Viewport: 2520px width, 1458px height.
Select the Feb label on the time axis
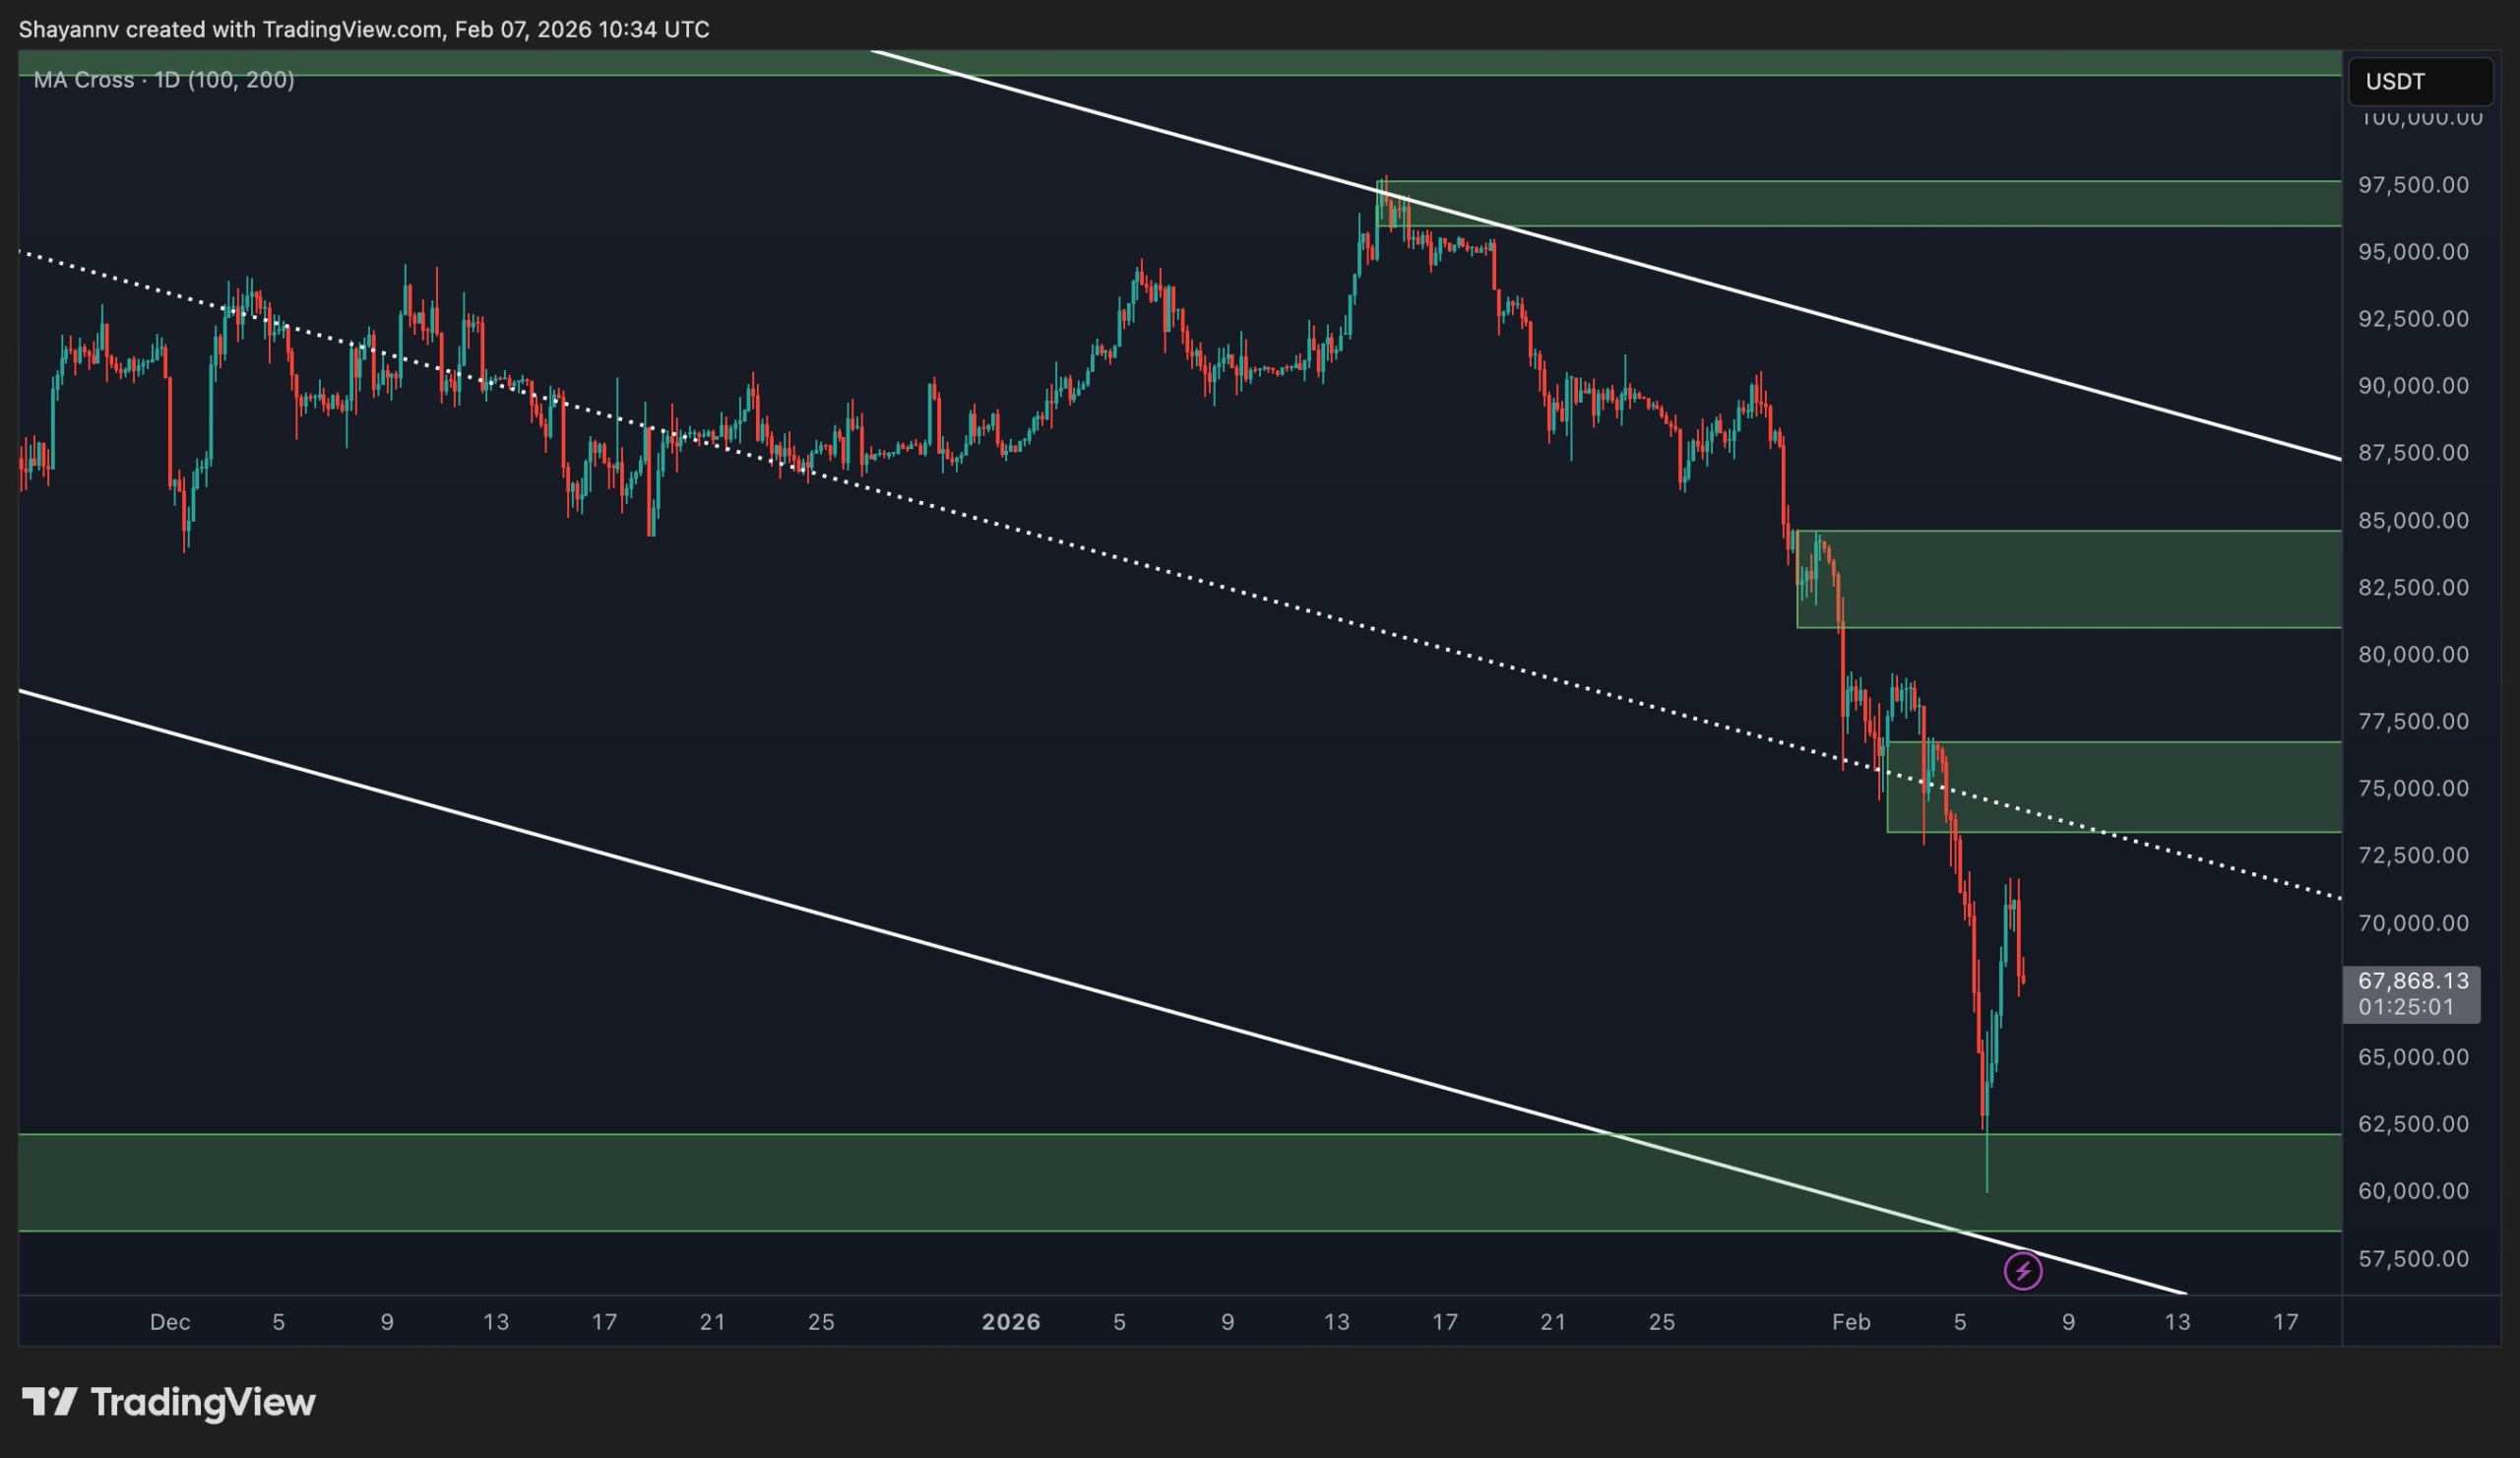[x=1852, y=1322]
